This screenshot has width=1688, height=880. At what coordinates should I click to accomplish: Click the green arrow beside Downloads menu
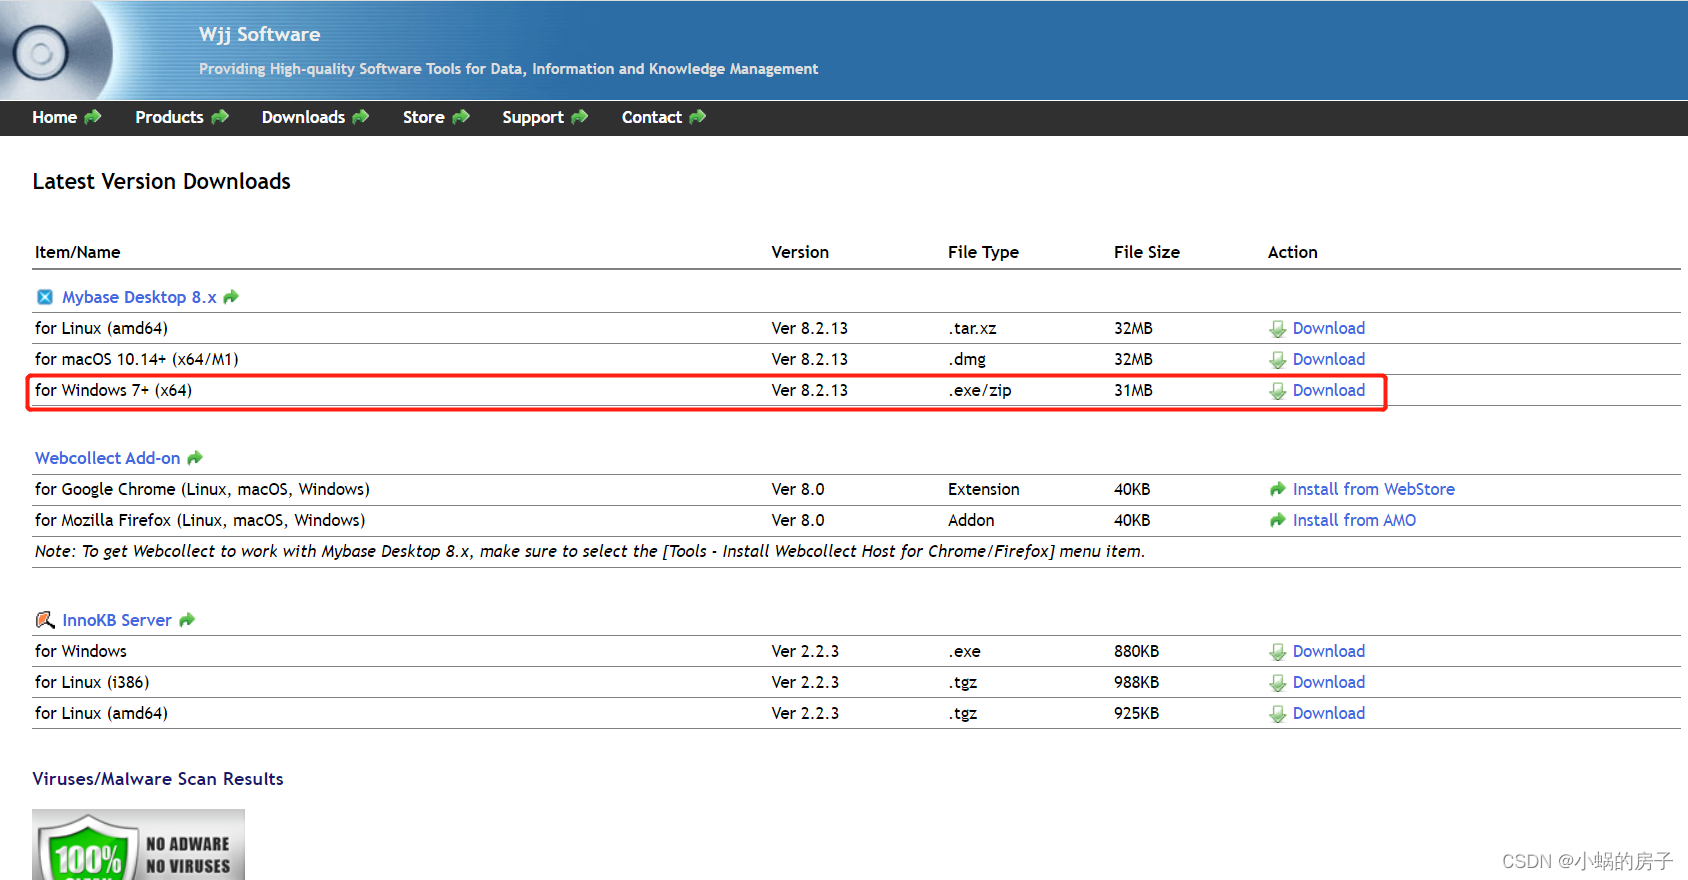[x=361, y=117]
